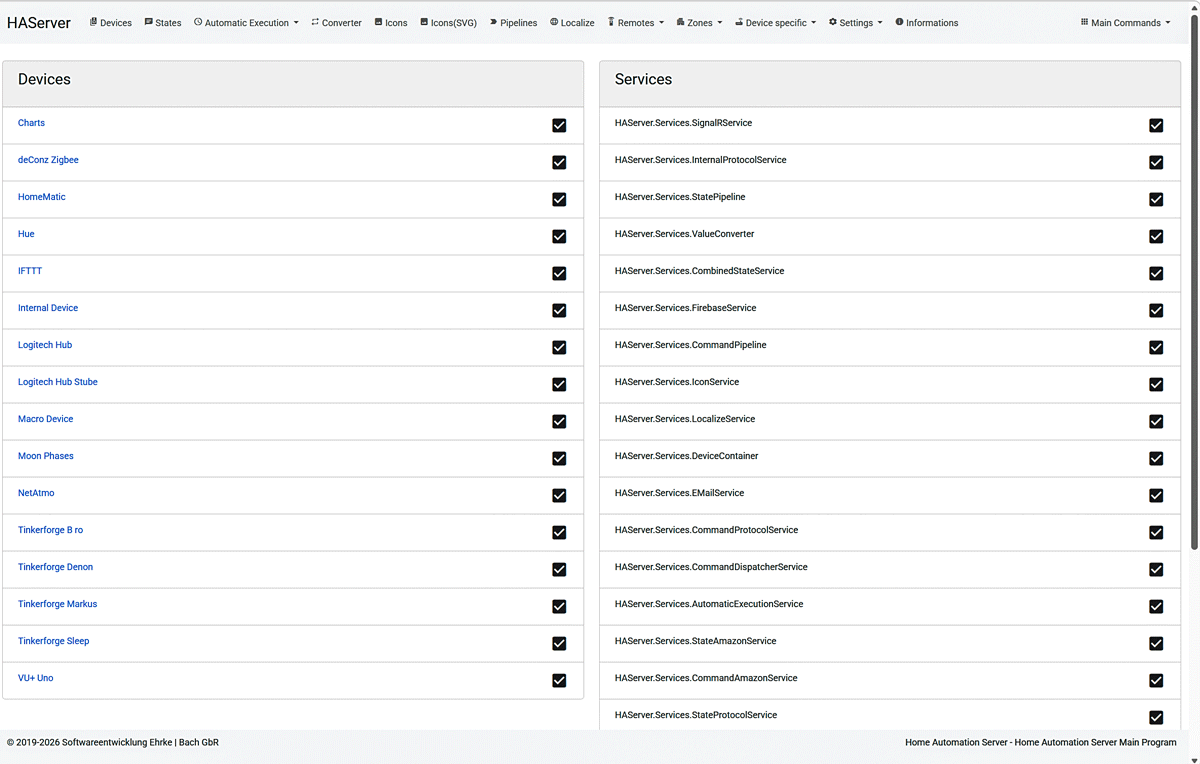Toggle the VU+ Uno checkbox

tap(559, 680)
